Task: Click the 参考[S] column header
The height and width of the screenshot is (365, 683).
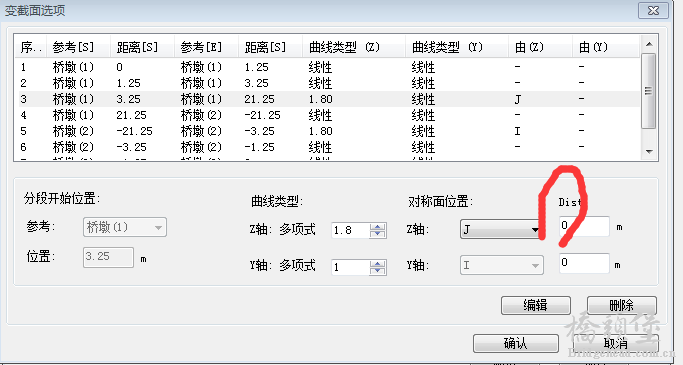Action: (x=78, y=47)
